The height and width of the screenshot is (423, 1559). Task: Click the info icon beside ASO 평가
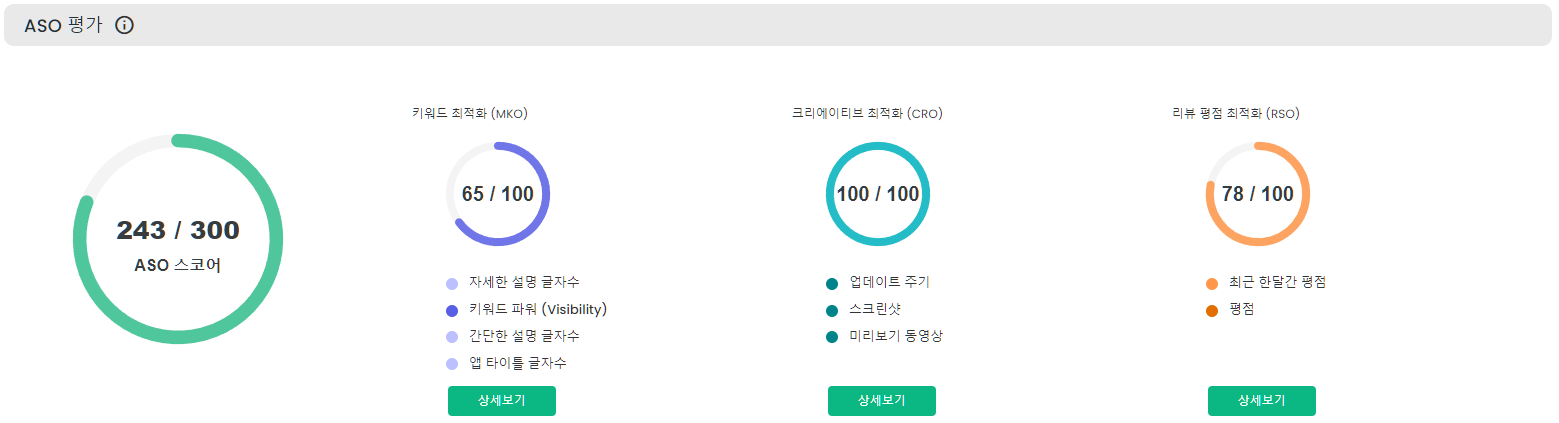pyautogui.click(x=125, y=25)
